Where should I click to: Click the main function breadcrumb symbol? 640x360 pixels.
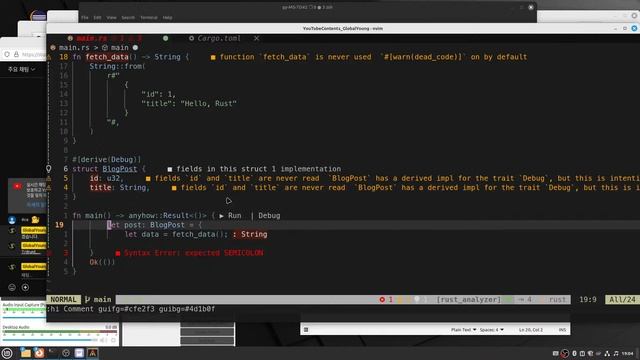click(119, 48)
